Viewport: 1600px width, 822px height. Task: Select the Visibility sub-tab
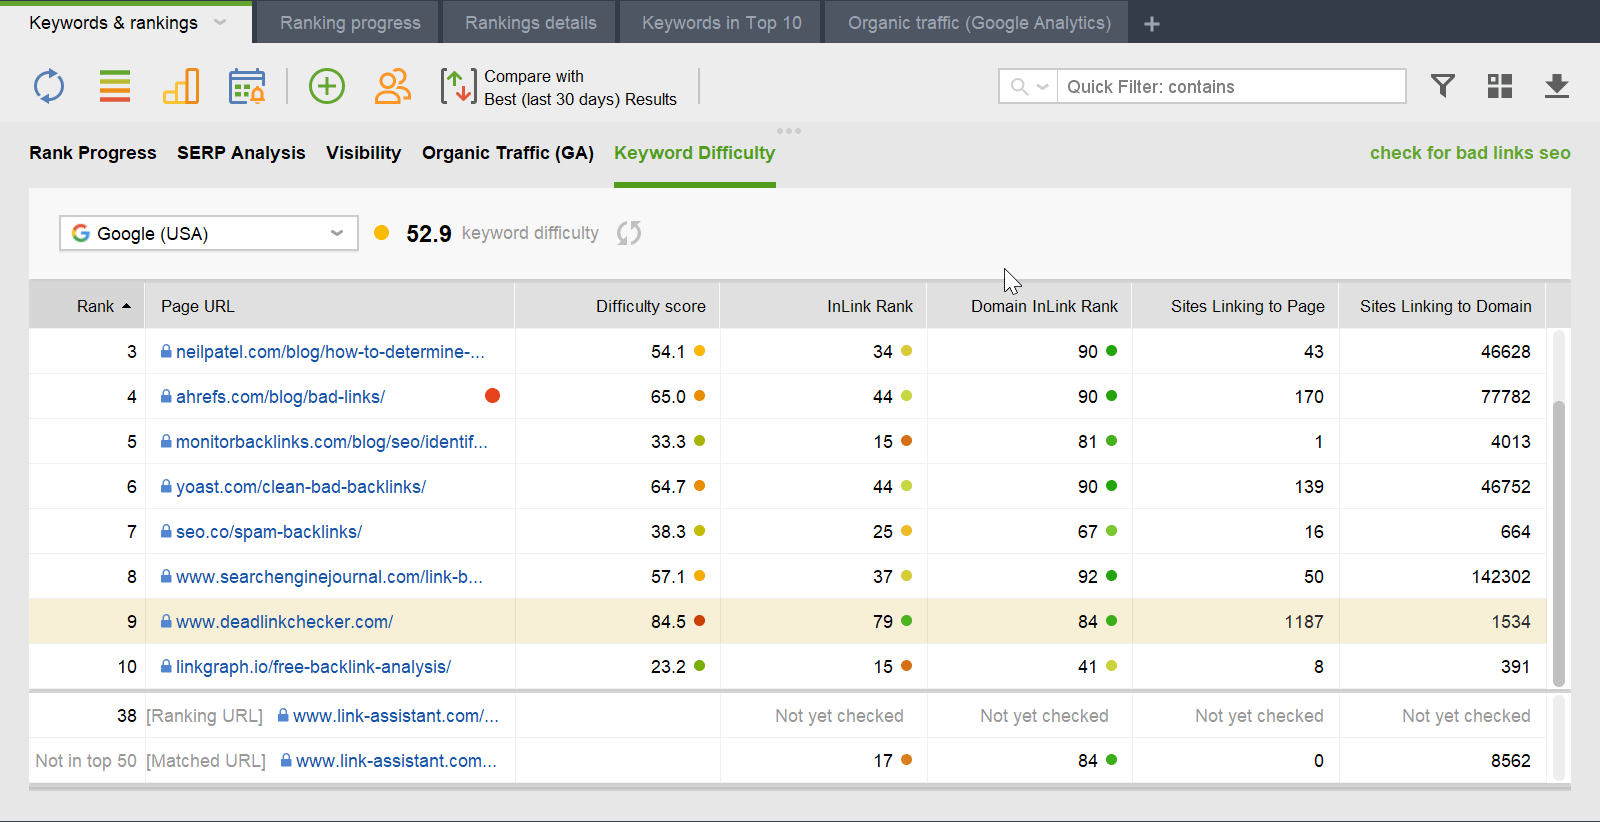coord(363,153)
